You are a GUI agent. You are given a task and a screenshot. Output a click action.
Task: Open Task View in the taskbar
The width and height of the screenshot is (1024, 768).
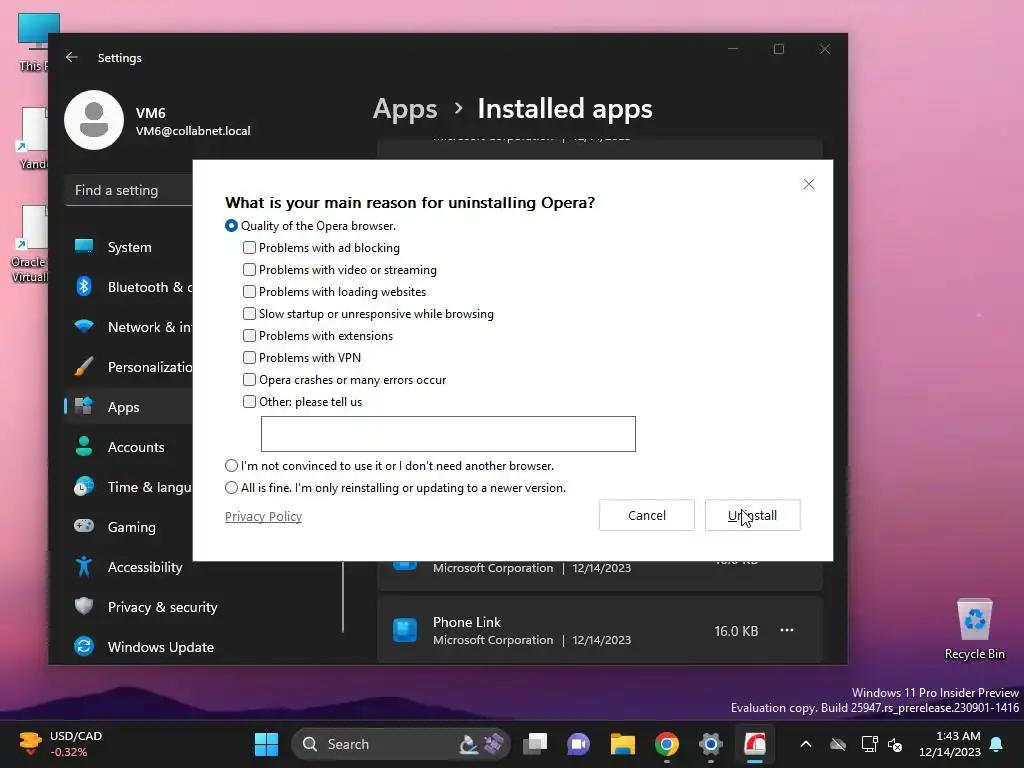click(x=535, y=744)
